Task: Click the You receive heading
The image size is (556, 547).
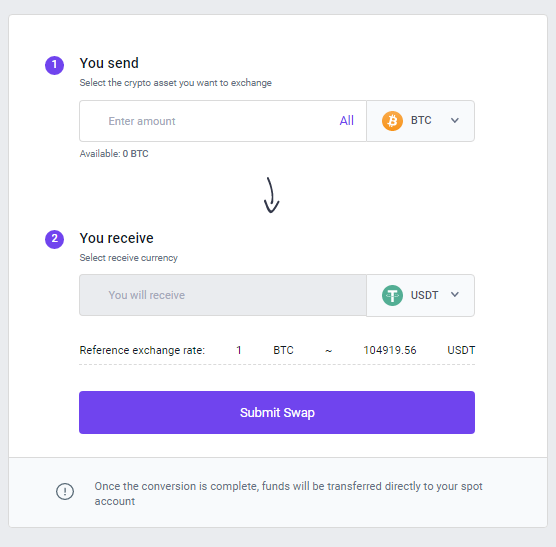Action: pos(116,238)
